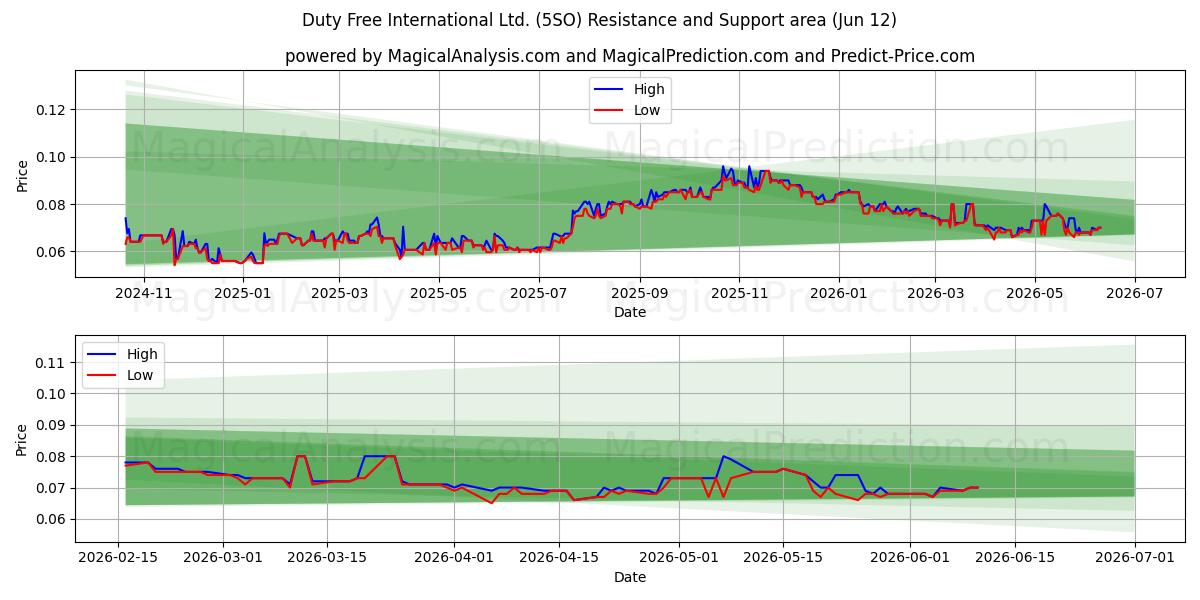The width and height of the screenshot is (1200, 600).
Task: Click the top chart x-axis label '2026-05'
Action: 1035,293
